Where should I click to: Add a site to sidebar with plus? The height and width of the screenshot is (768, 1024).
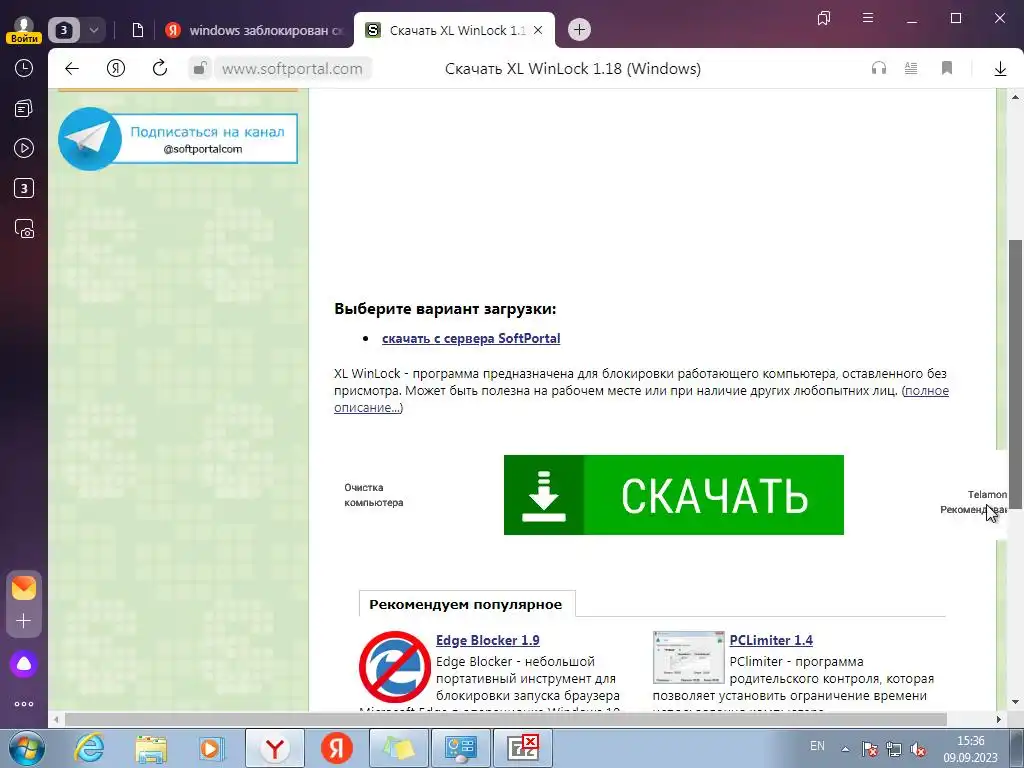[24, 620]
